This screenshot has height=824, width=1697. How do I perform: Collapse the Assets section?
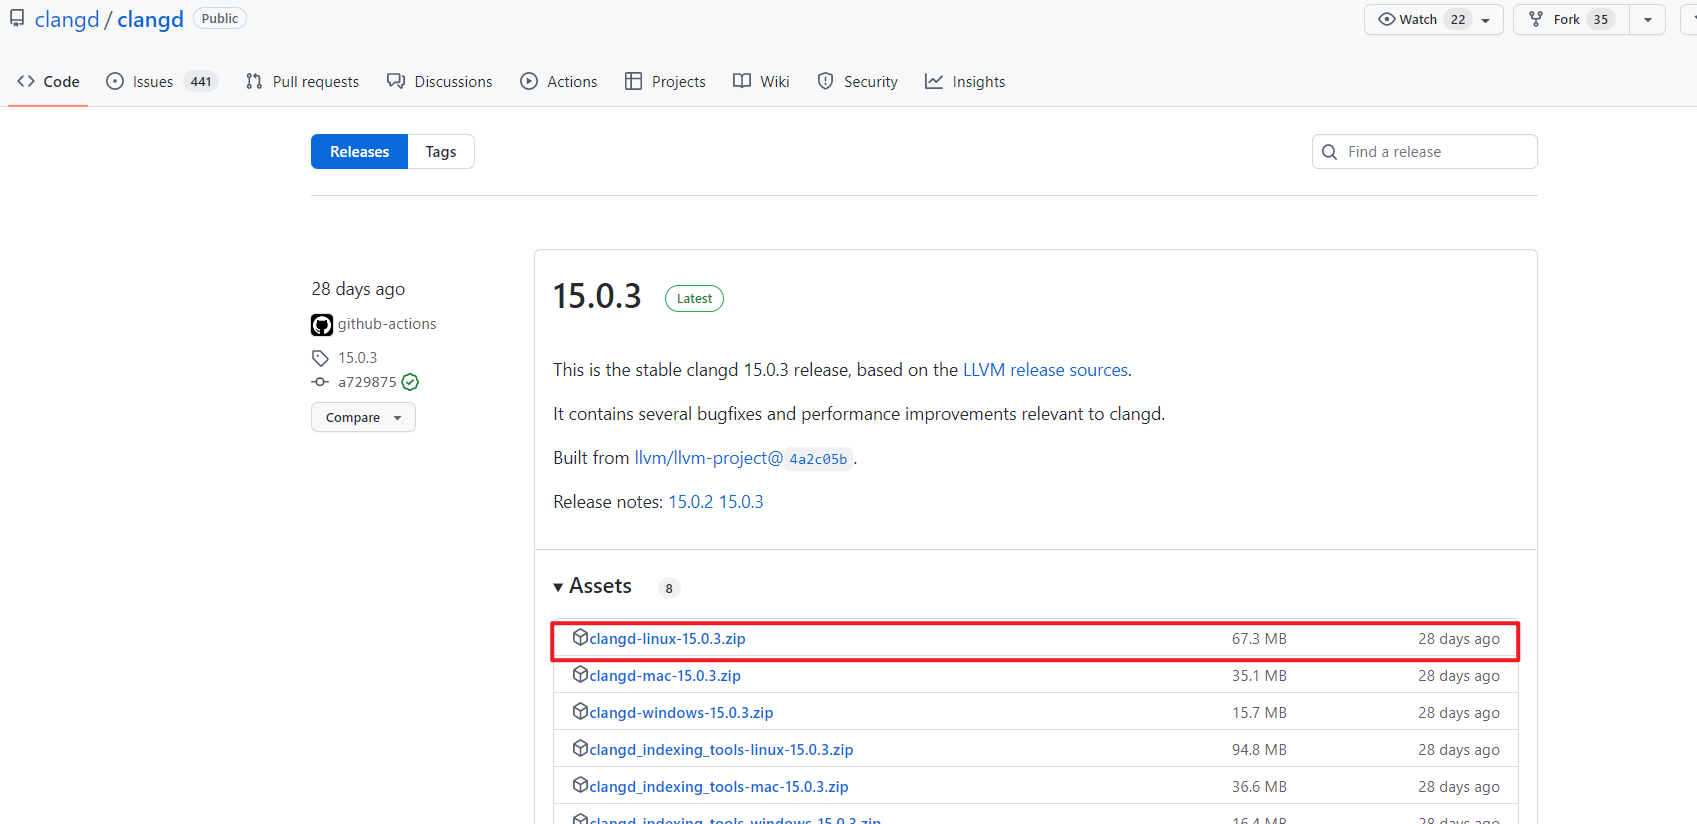pyautogui.click(x=593, y=586)
